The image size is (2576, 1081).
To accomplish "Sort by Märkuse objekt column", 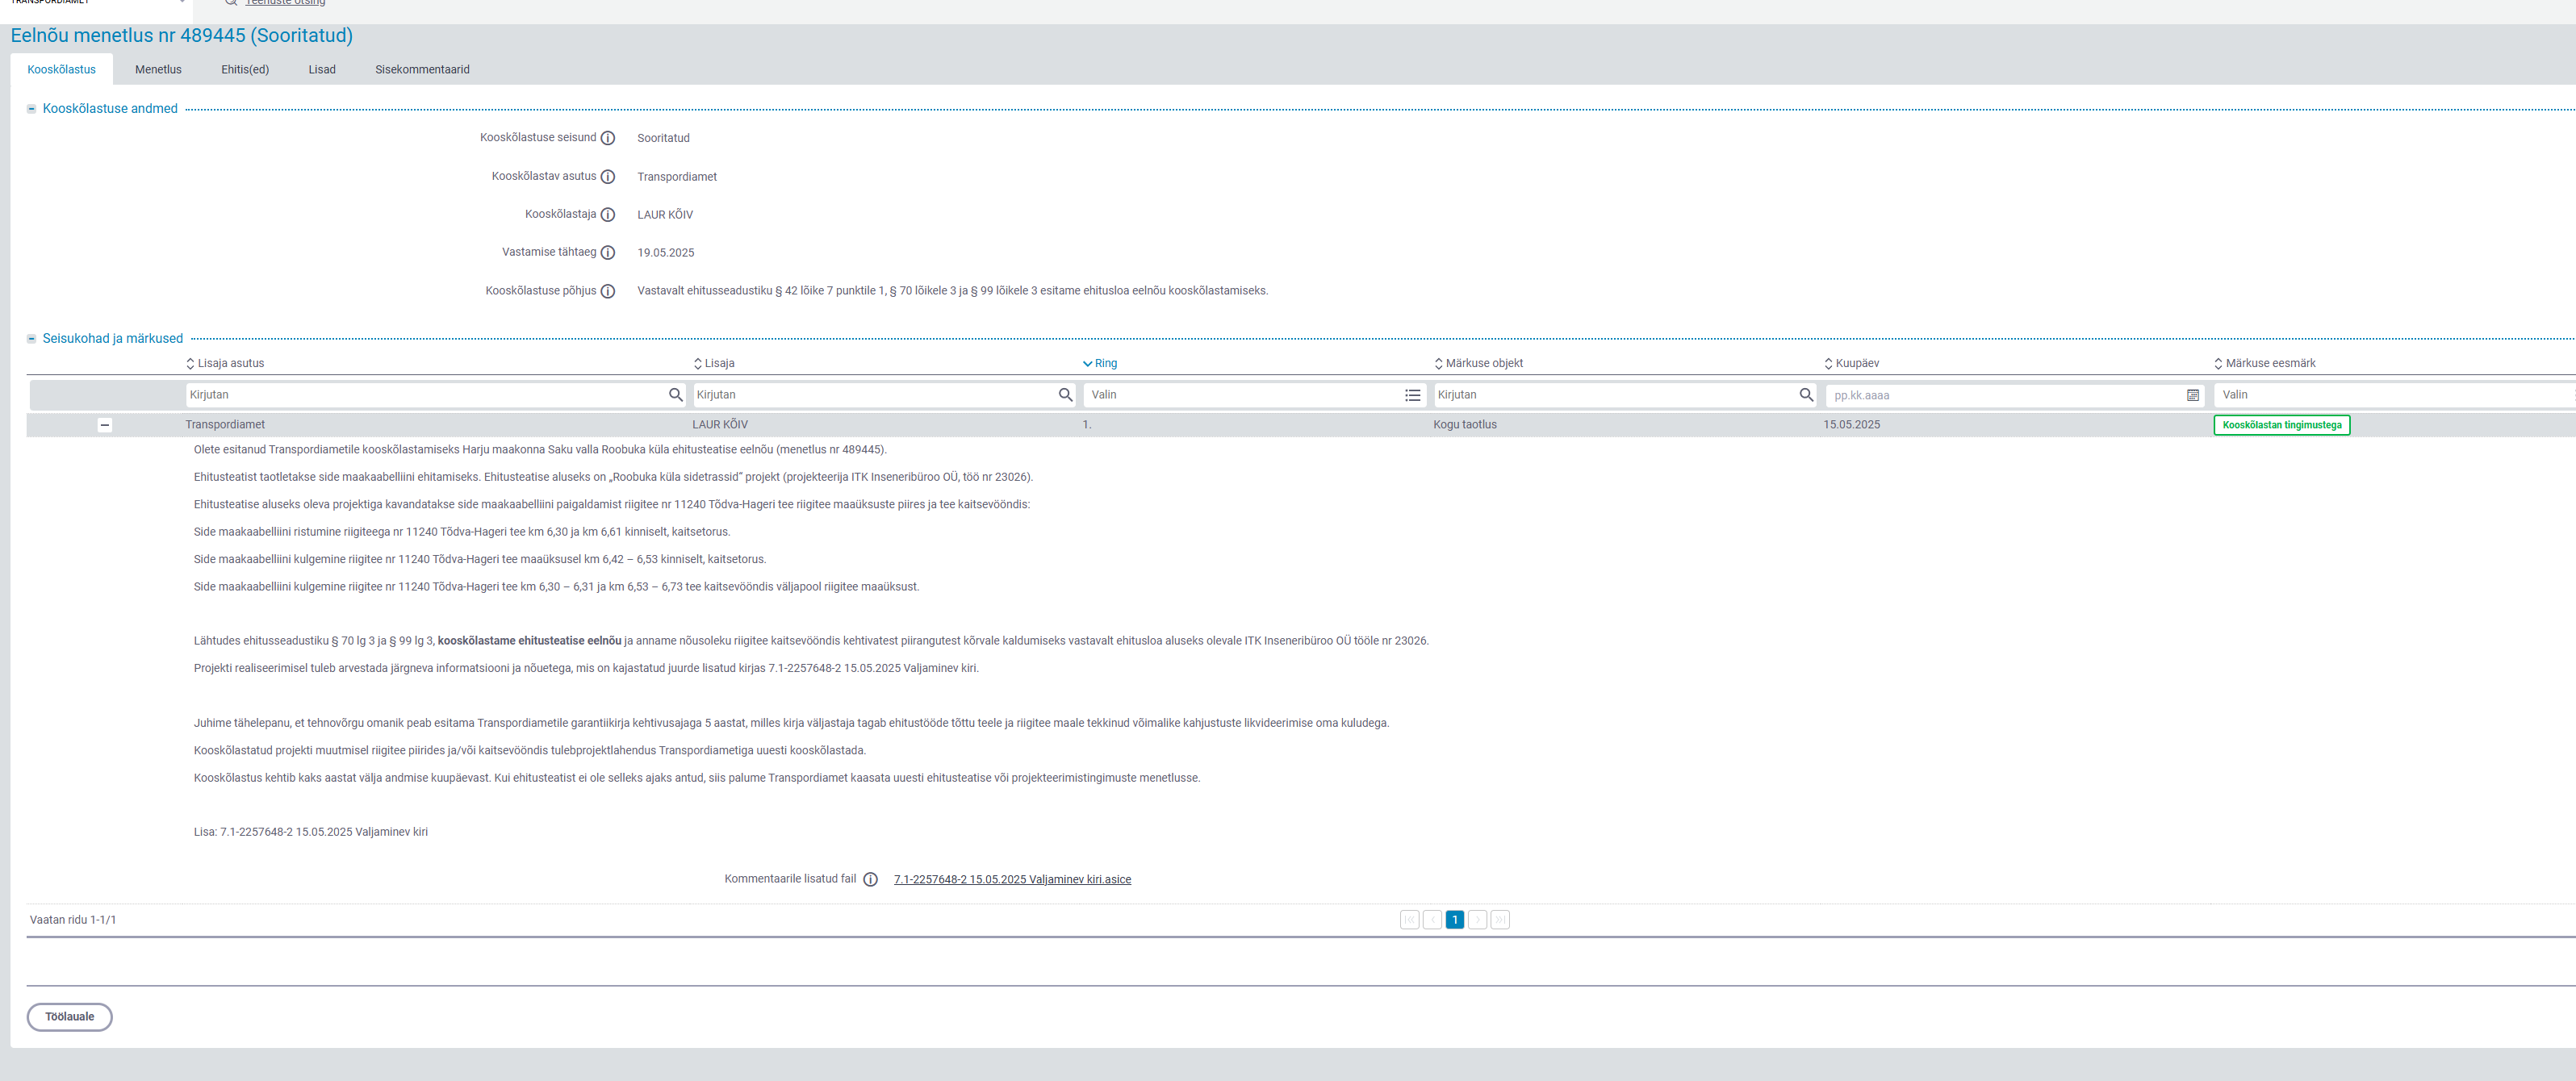I will tap(1479, 363).
